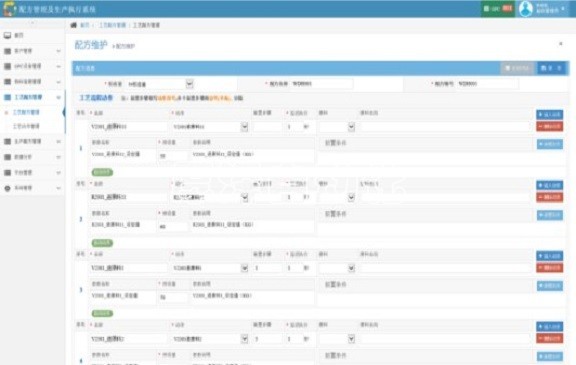This screenshot has width=576, height=365.
Task: Open the user avatar menu in the header
Action: click(x=526, y=8)
